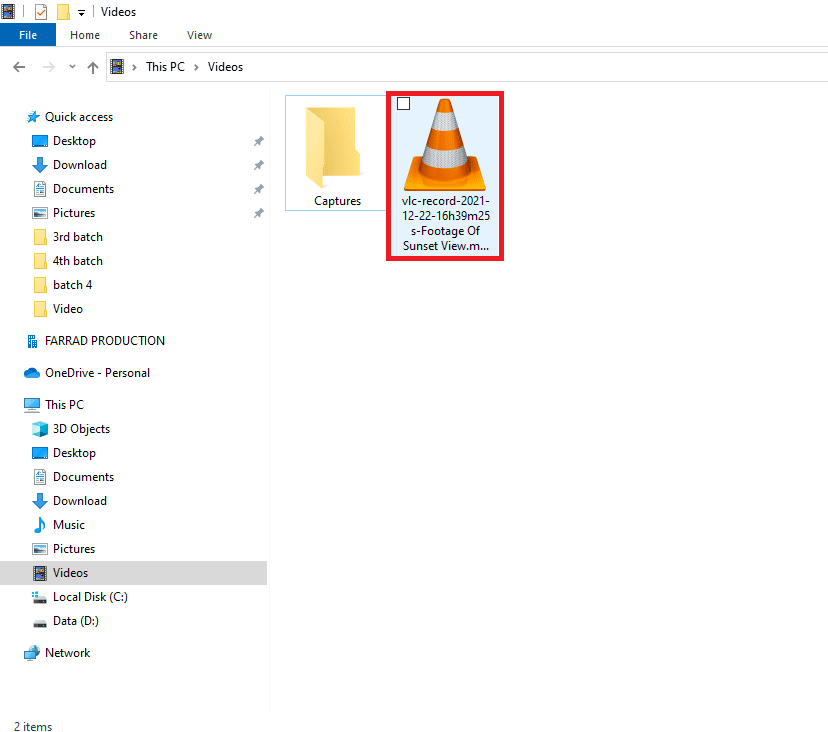Switch to the View ribbon tab
The height and width of the screenshot is (732, 828).
tap(199, 35)
